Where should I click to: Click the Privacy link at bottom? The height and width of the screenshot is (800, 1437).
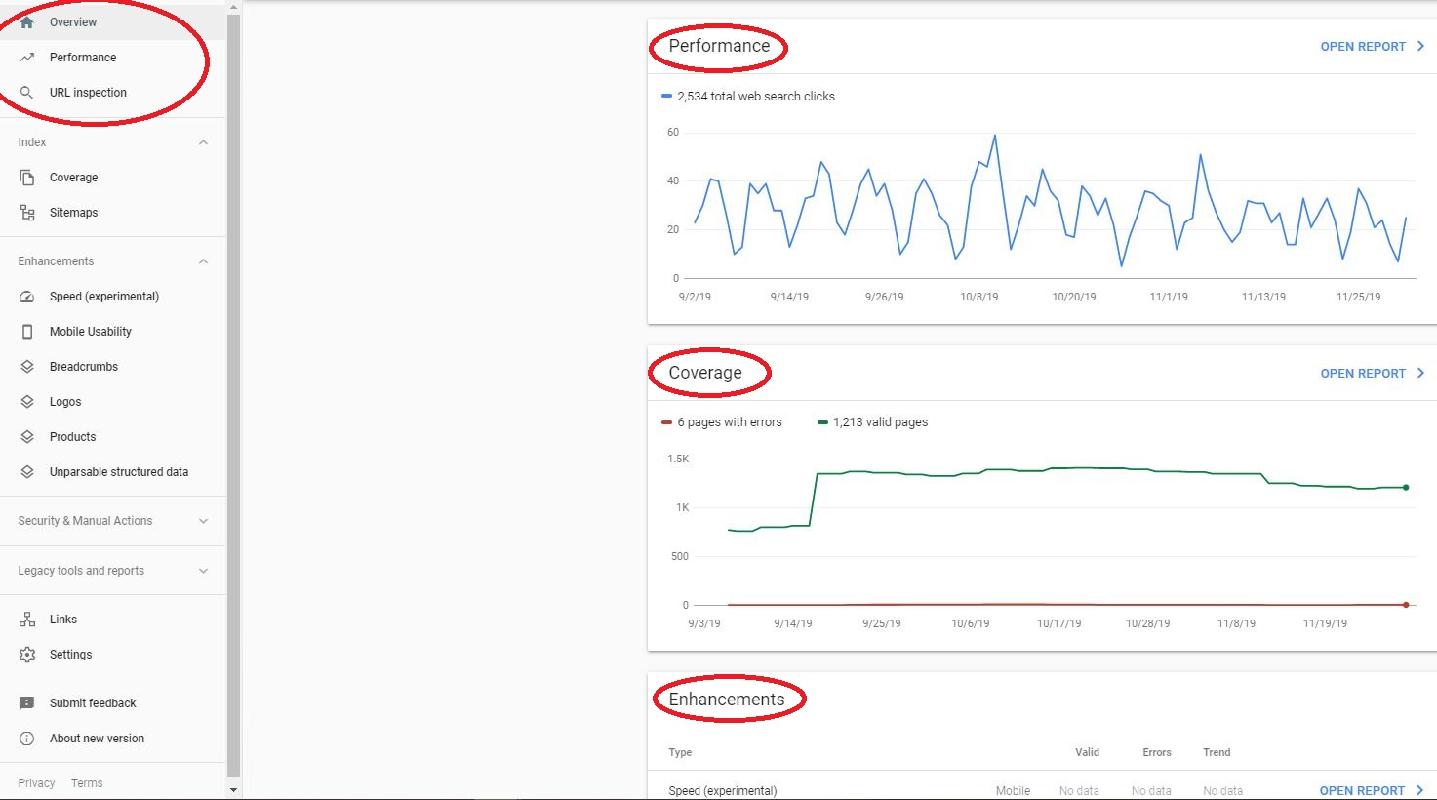click(36, 783)
